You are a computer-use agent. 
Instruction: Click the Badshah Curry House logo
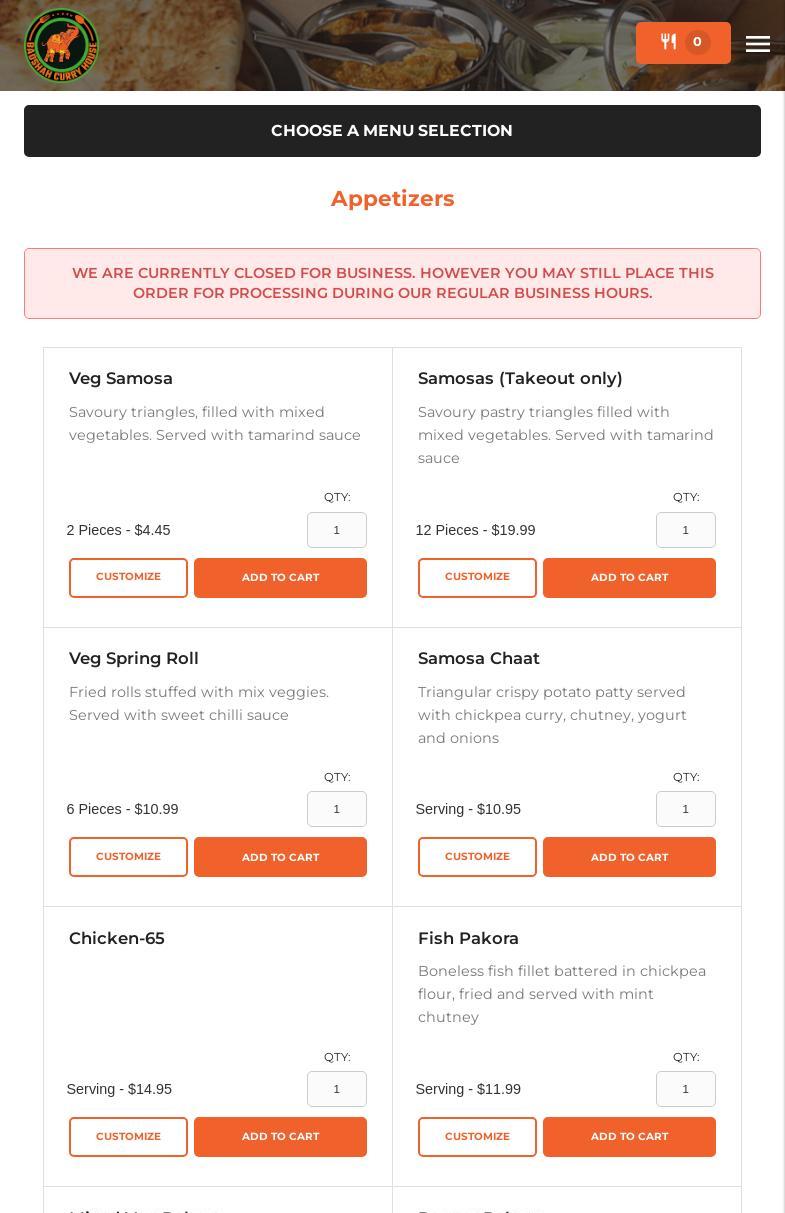tap(61, 45)
